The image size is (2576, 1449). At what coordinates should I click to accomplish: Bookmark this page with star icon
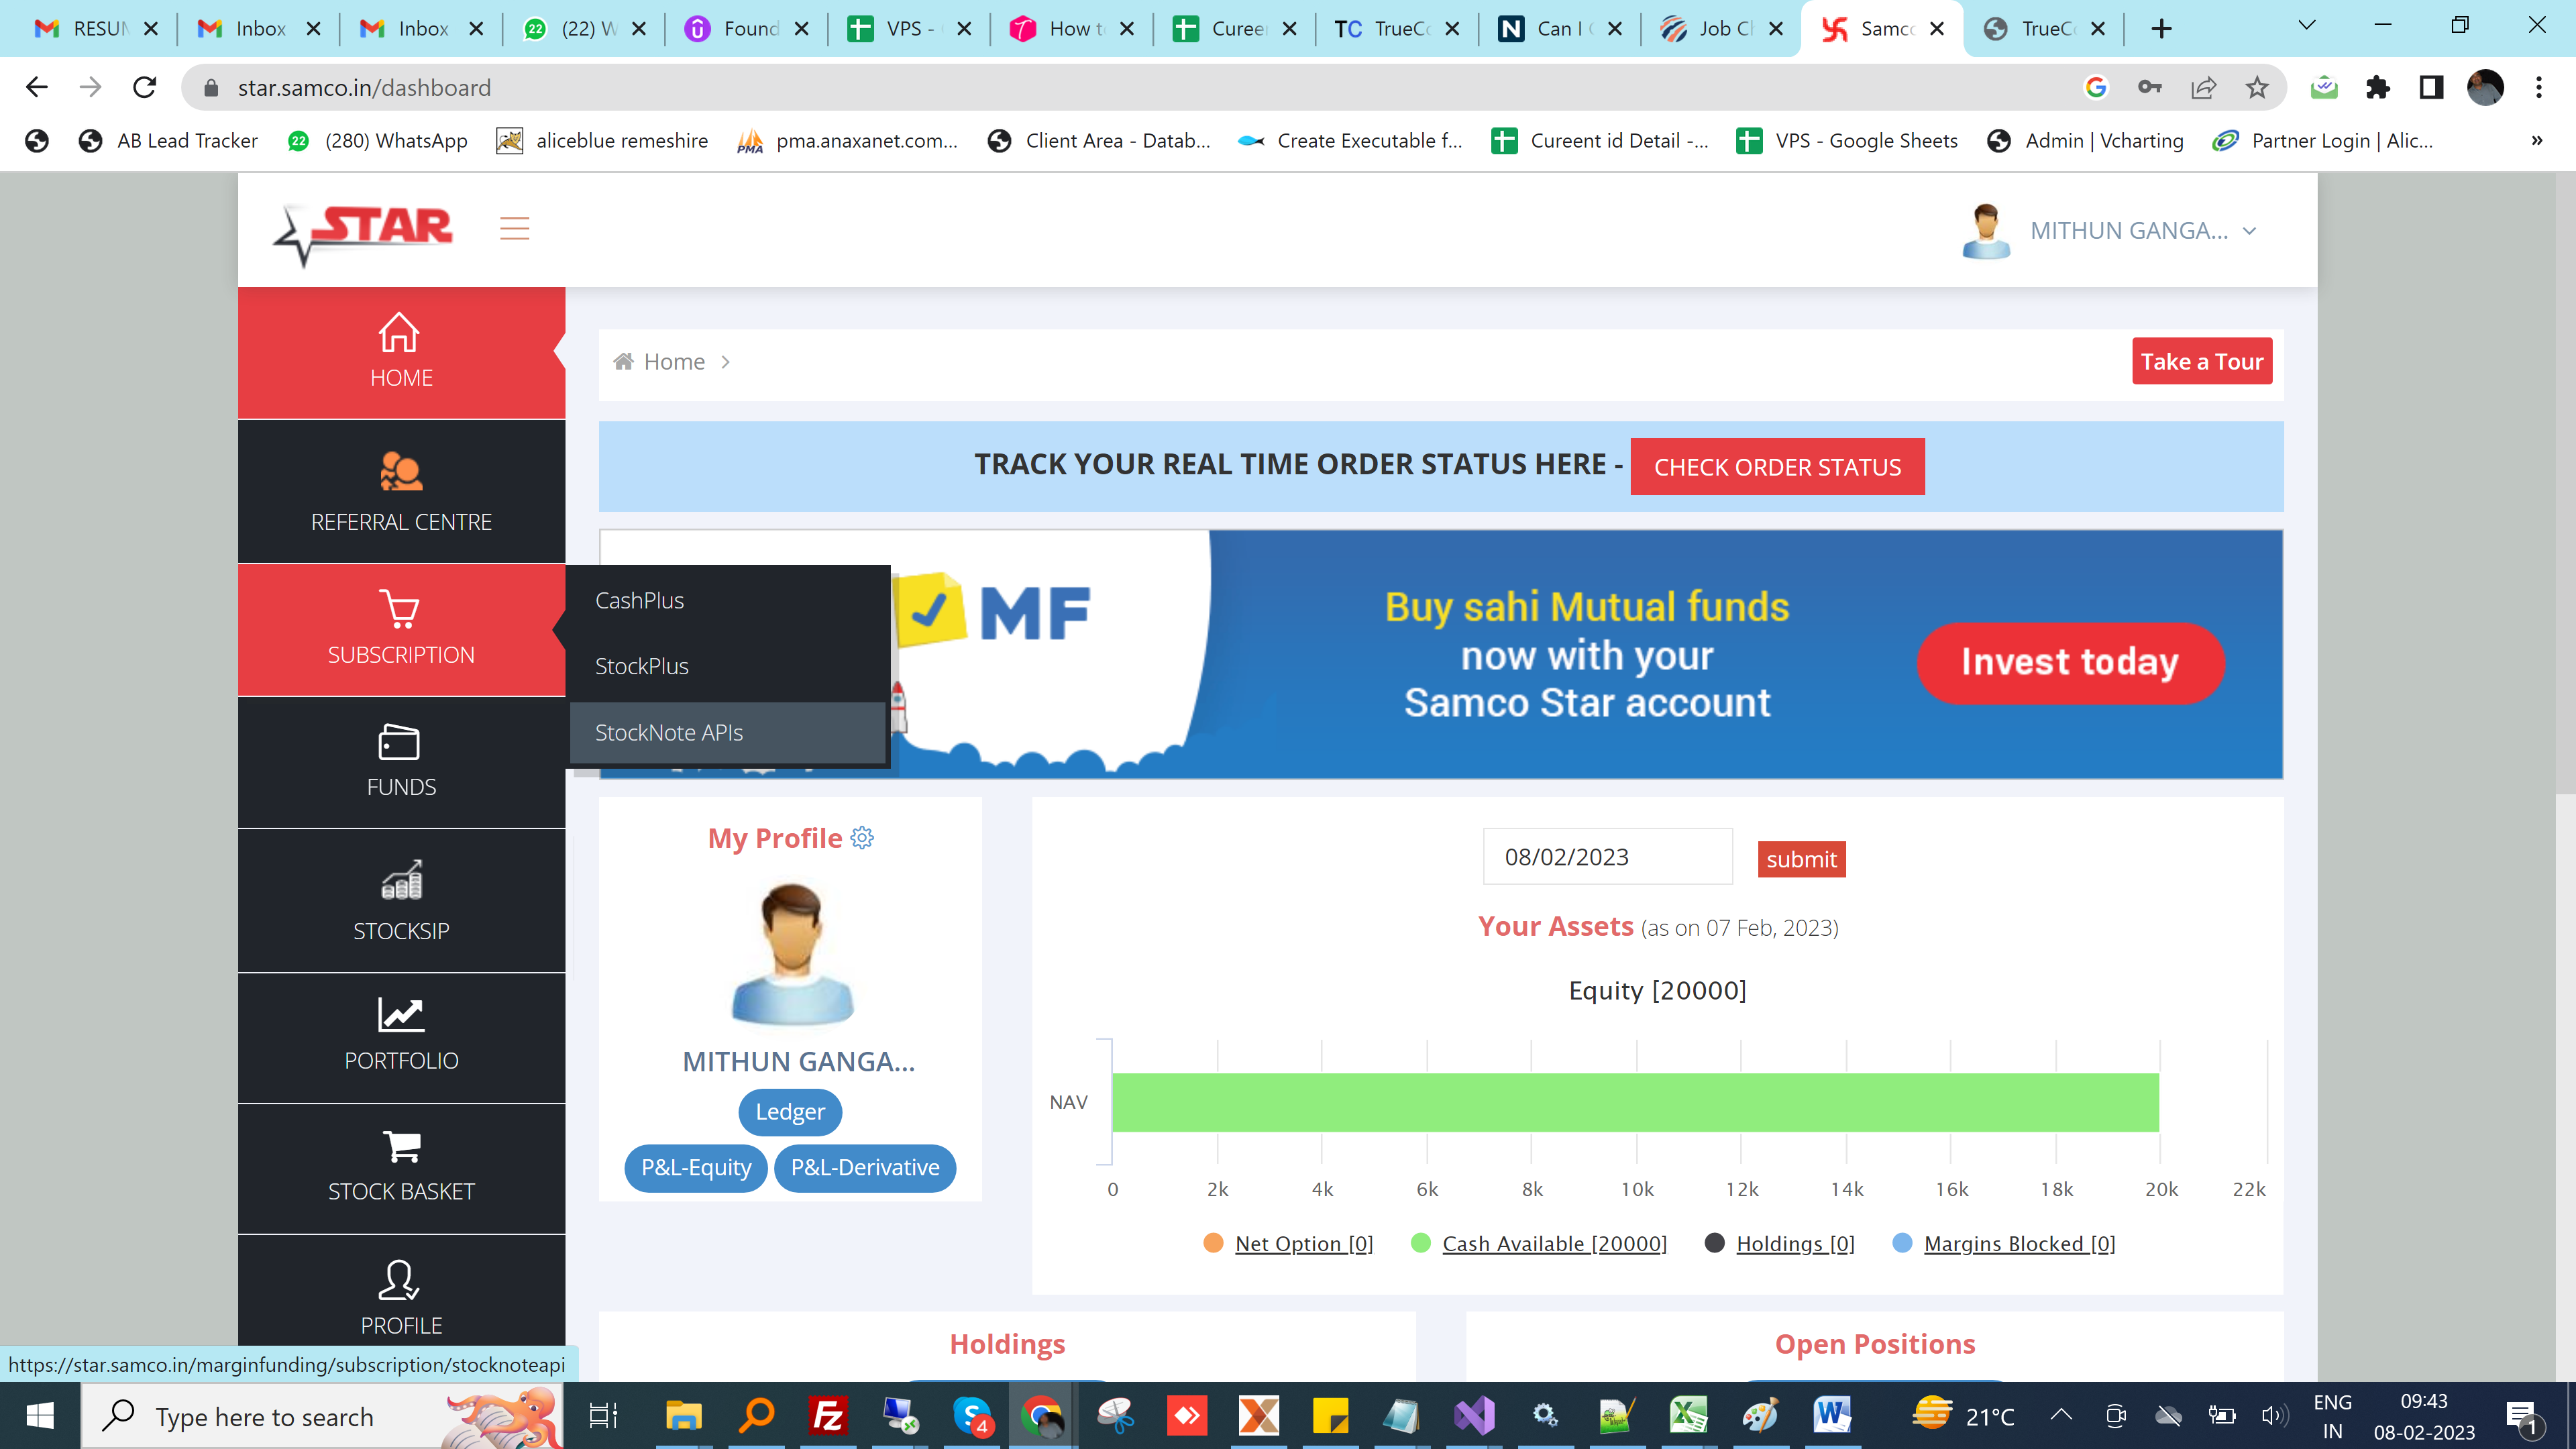pos(2257,87)
